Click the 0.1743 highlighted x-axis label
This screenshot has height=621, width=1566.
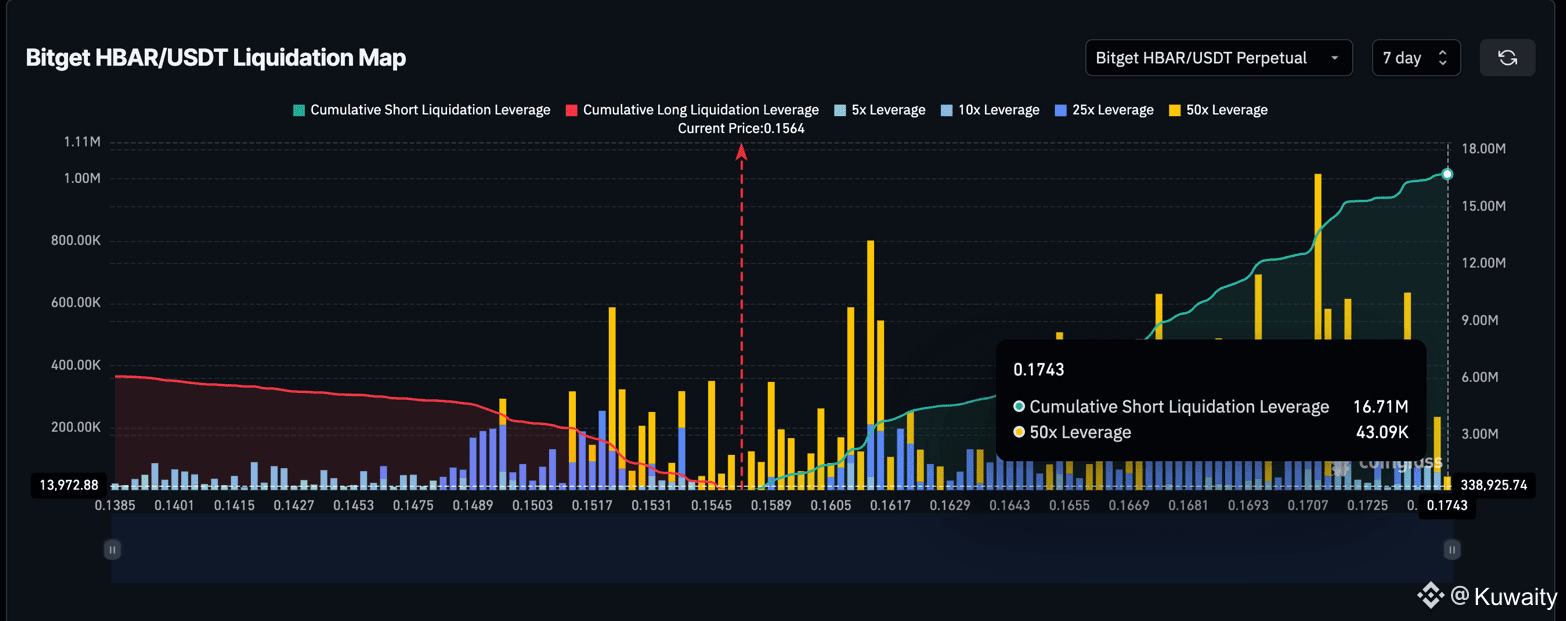click(x=1447, y=507)
